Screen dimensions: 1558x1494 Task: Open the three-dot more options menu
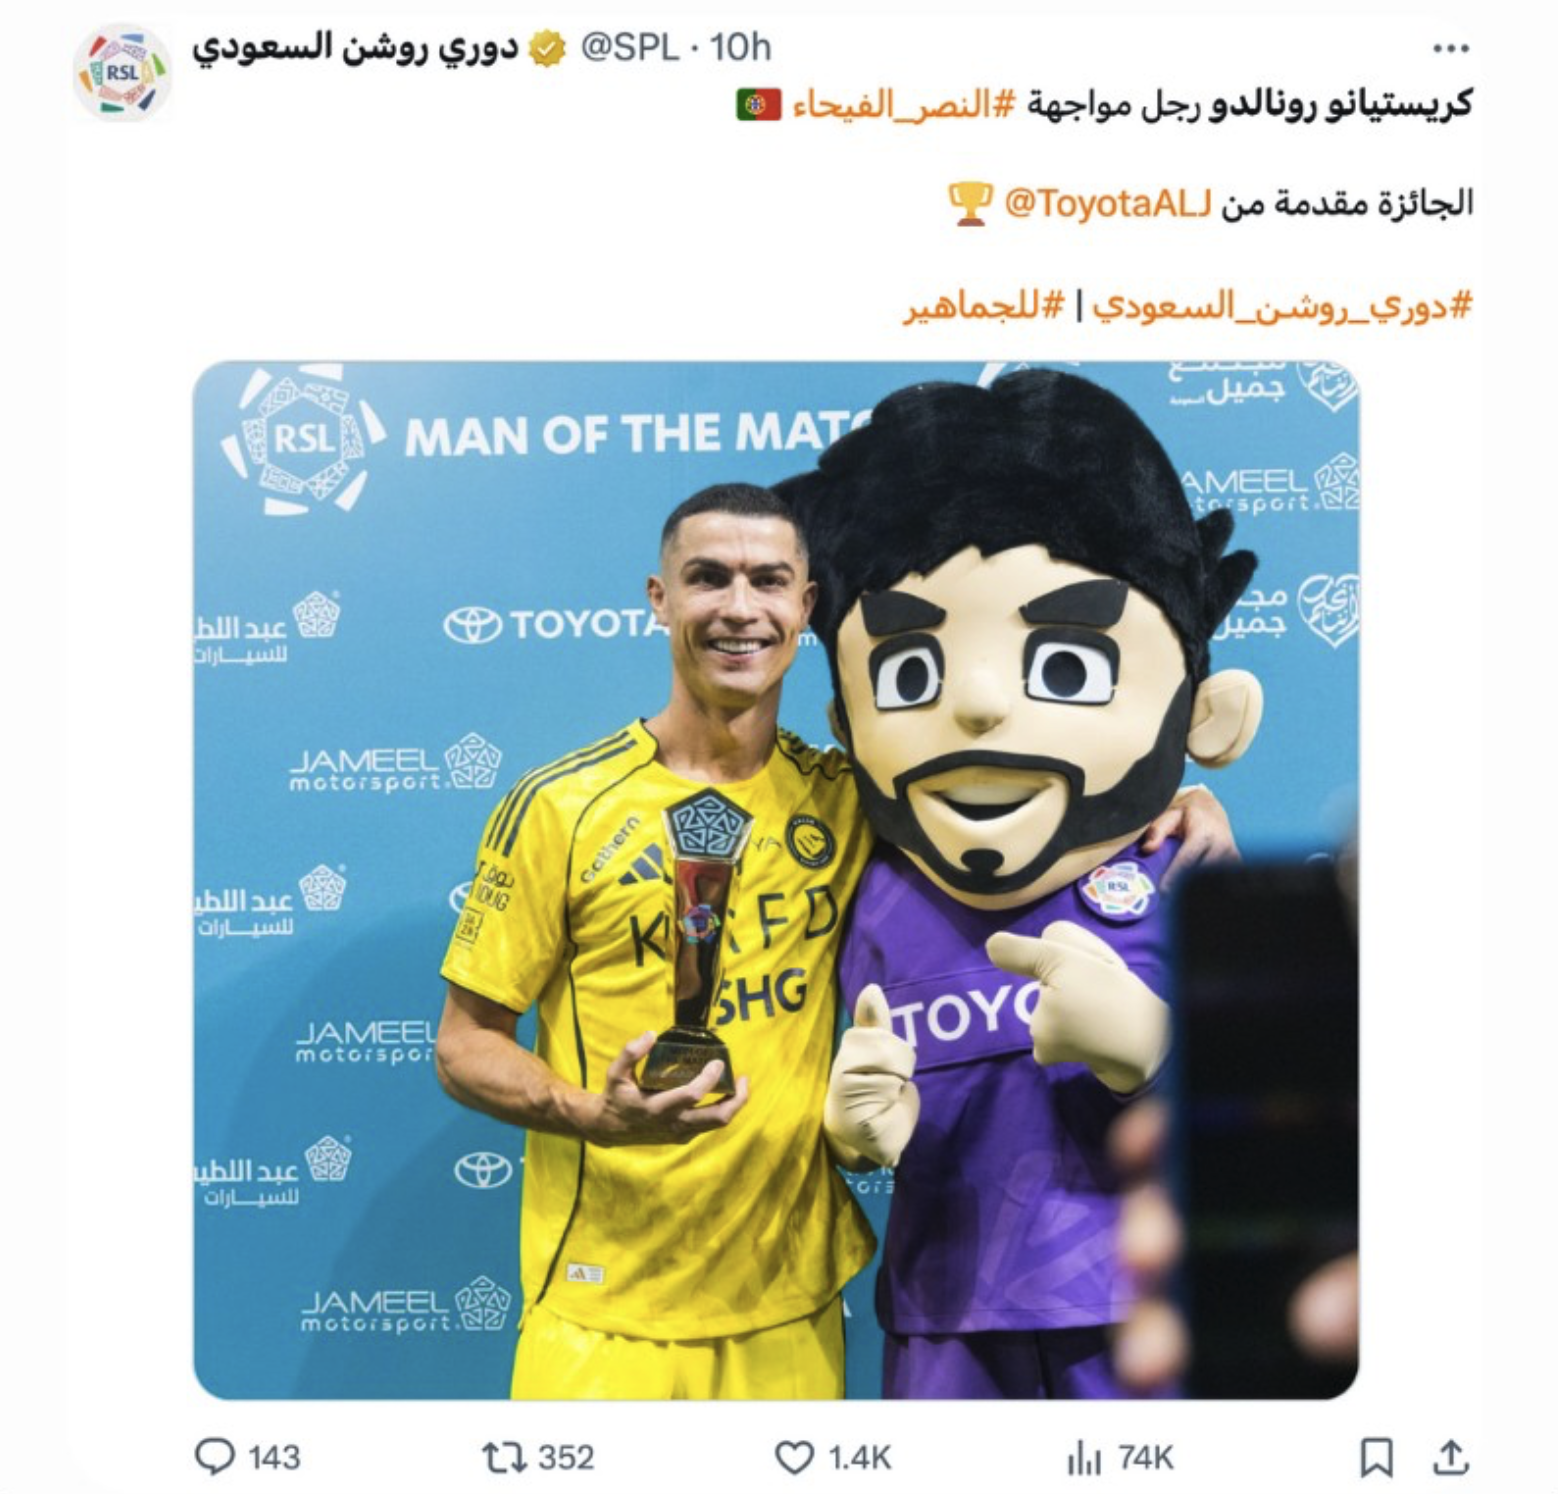1450,48
